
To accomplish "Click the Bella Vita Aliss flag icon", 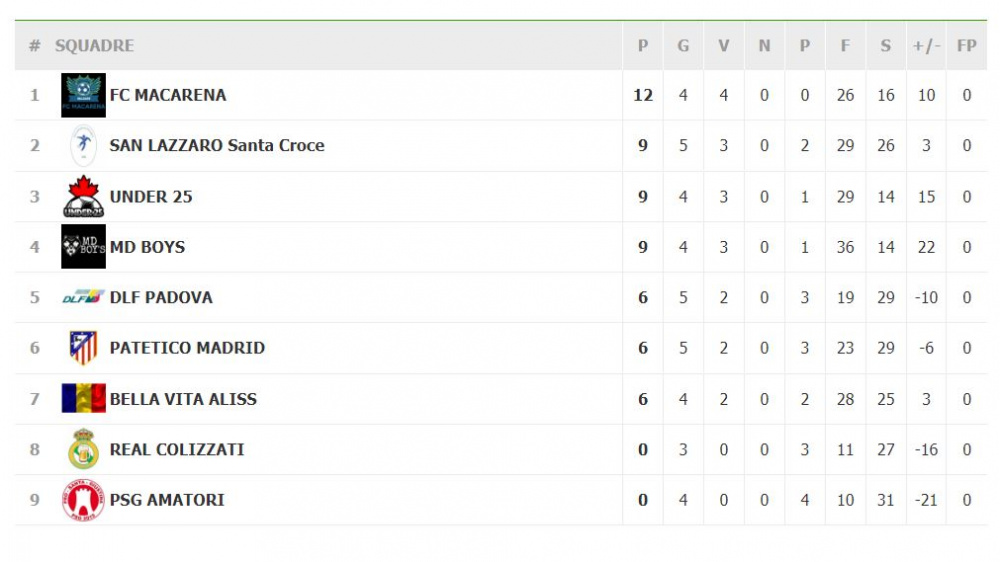I will point(84,398).
